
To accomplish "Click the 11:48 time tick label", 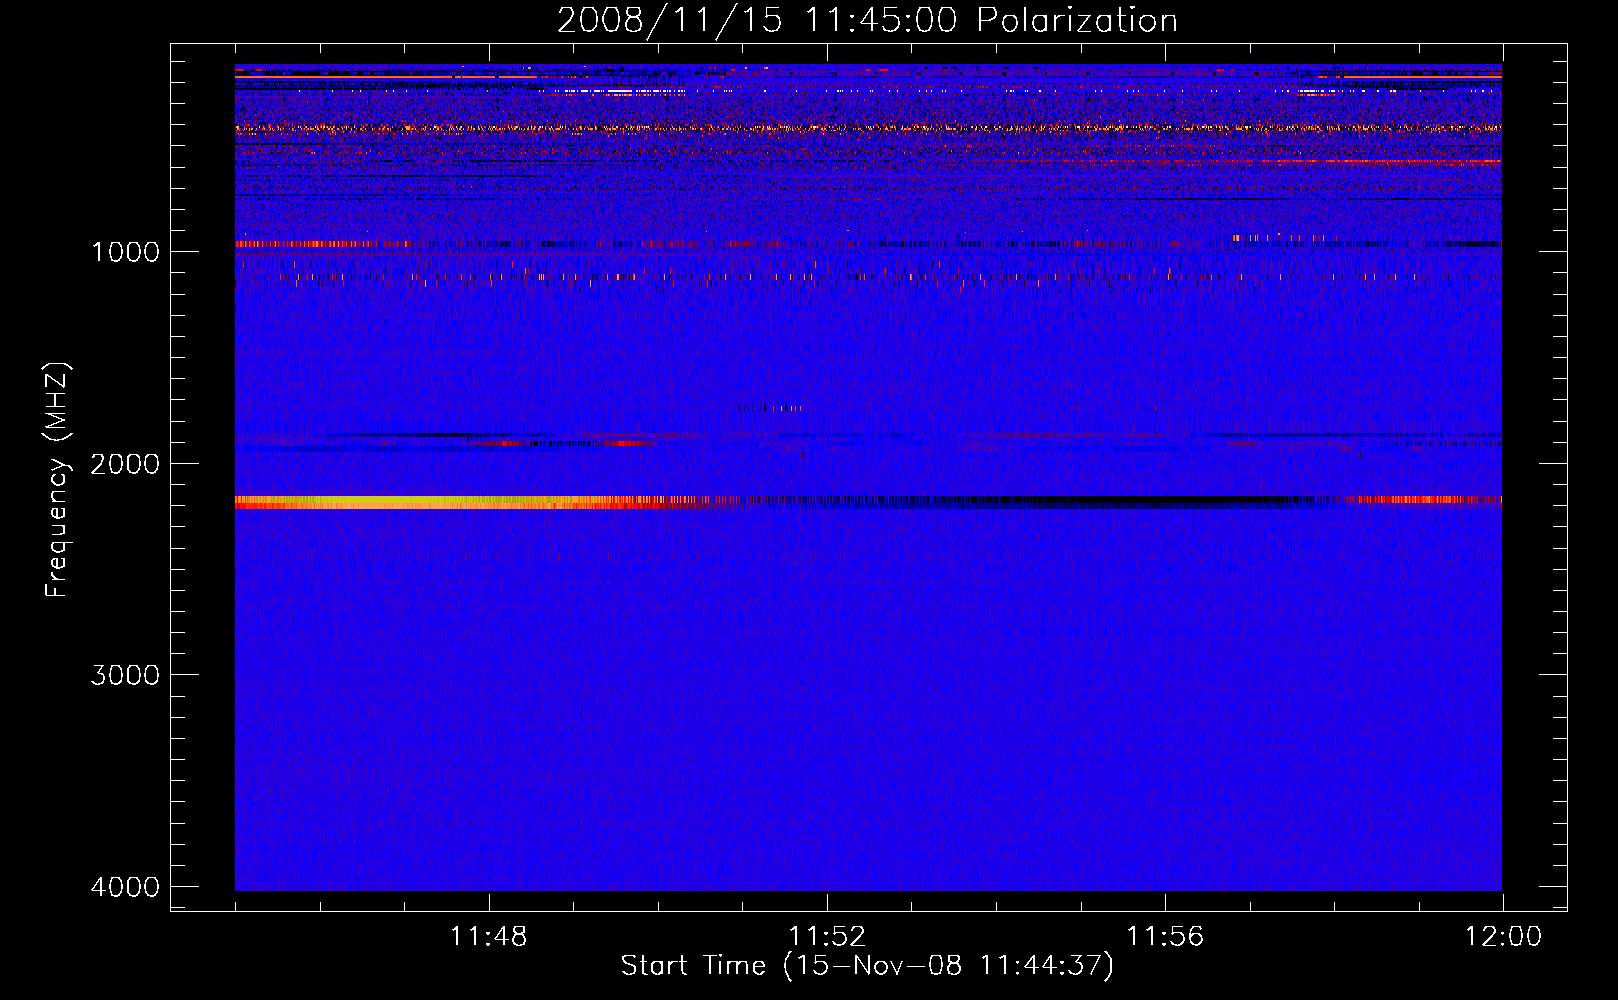I will pos(488,936).
